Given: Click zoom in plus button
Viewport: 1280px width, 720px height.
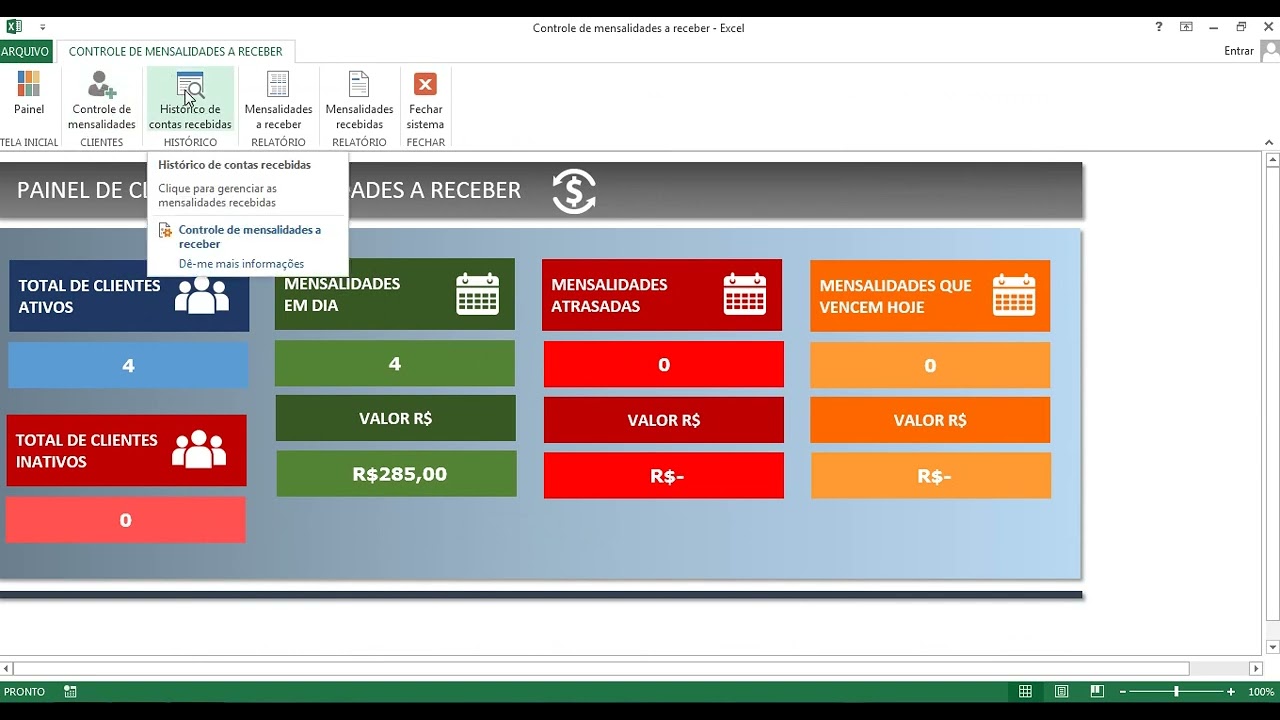Looking at the screenshot, I should (x=1230, y=691).
